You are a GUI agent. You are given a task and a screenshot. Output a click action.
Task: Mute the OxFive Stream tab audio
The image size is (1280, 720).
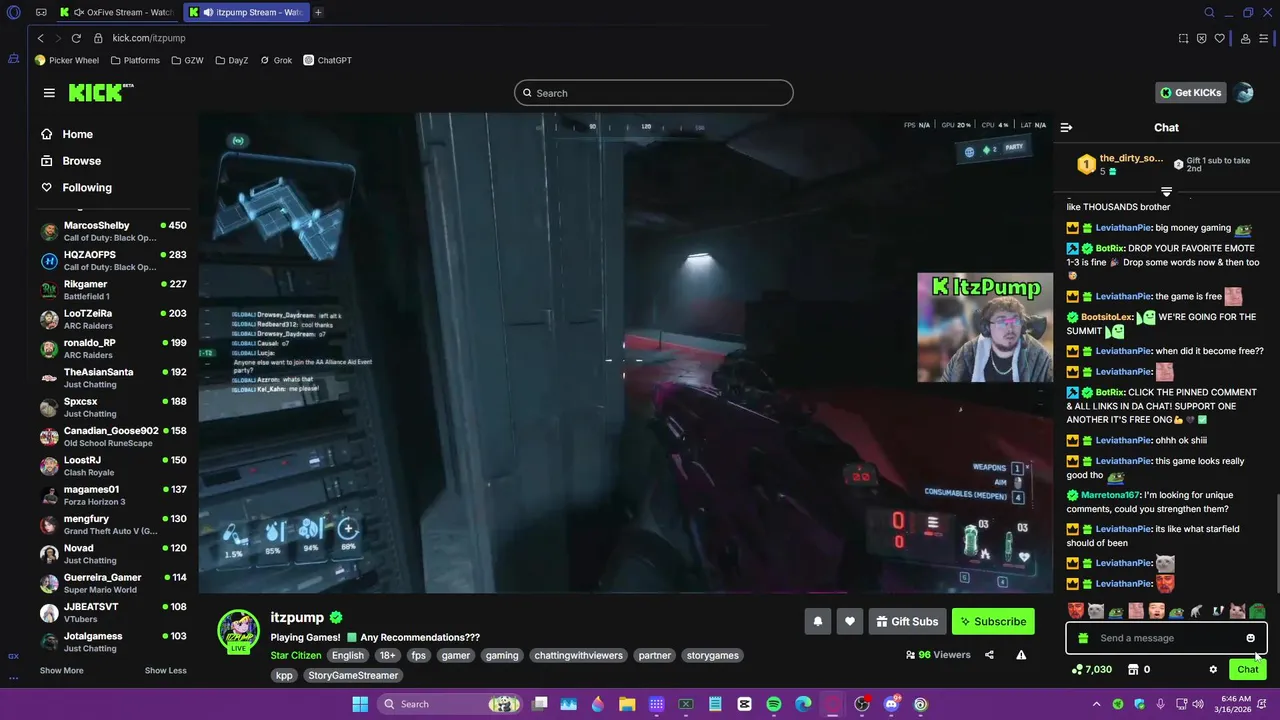click(x=78, y=12)
